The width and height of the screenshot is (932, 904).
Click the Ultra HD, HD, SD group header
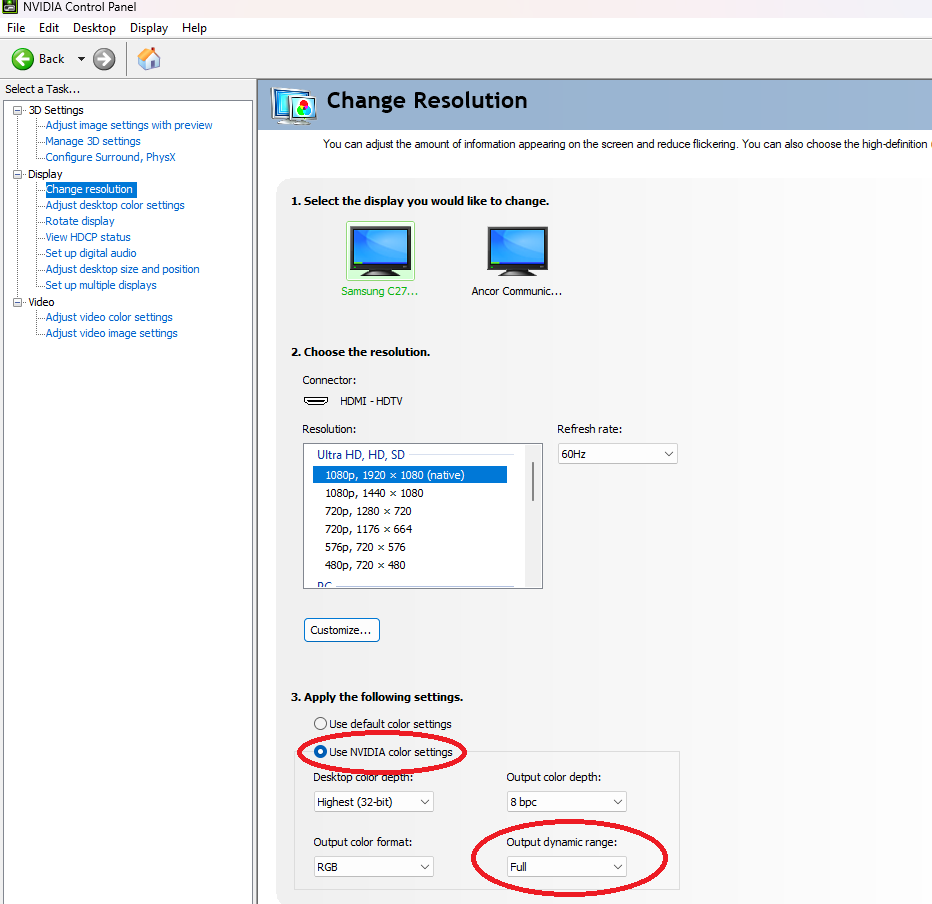(361, 455)
